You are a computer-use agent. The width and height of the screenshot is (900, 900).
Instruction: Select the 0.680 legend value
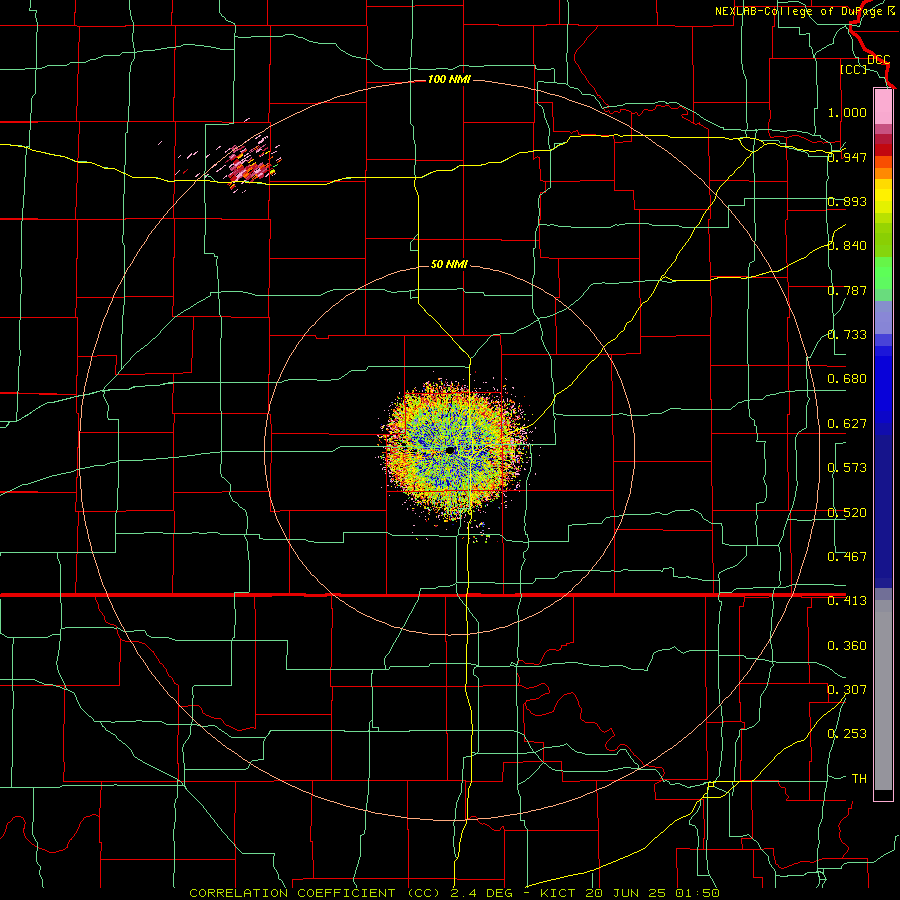847,379
